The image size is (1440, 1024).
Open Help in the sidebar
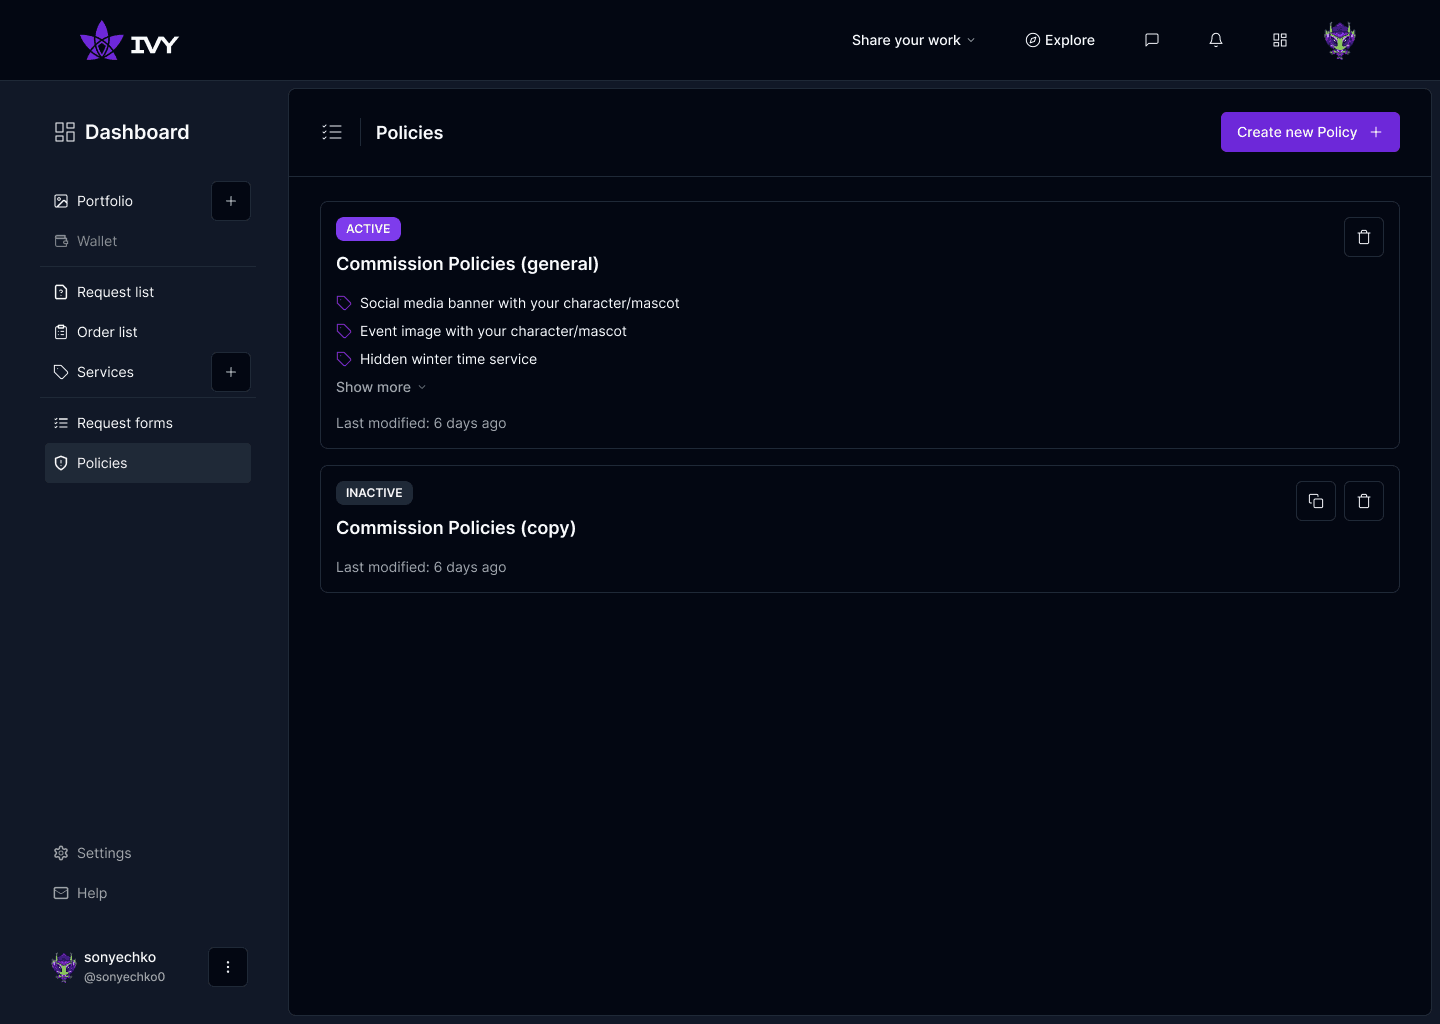[148, 893]
